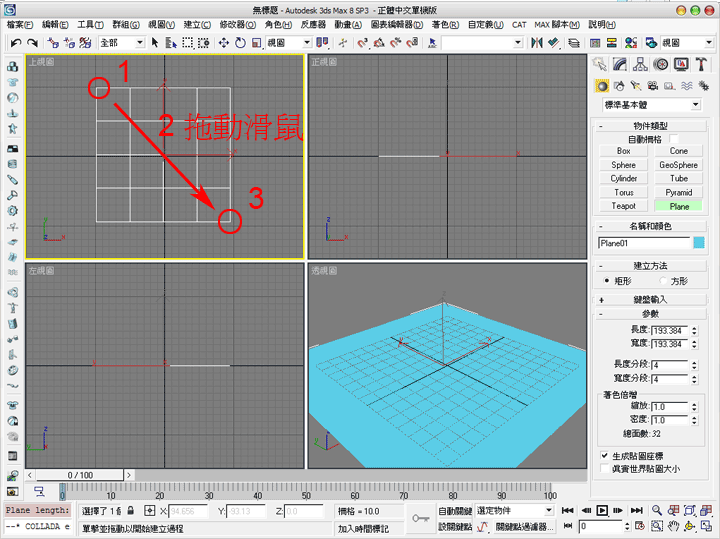Toggle the 設關鍵點 set key mode button

(455, 527)
